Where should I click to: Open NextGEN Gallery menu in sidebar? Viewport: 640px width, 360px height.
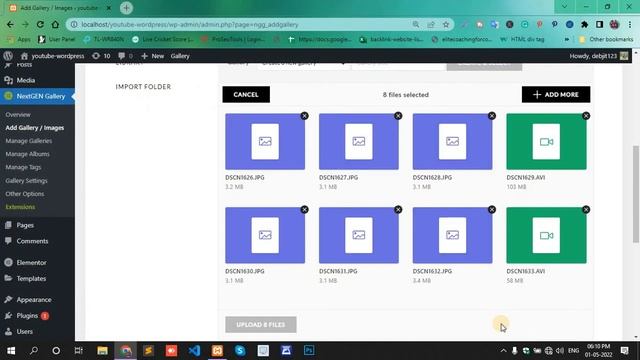click(37, 96)
